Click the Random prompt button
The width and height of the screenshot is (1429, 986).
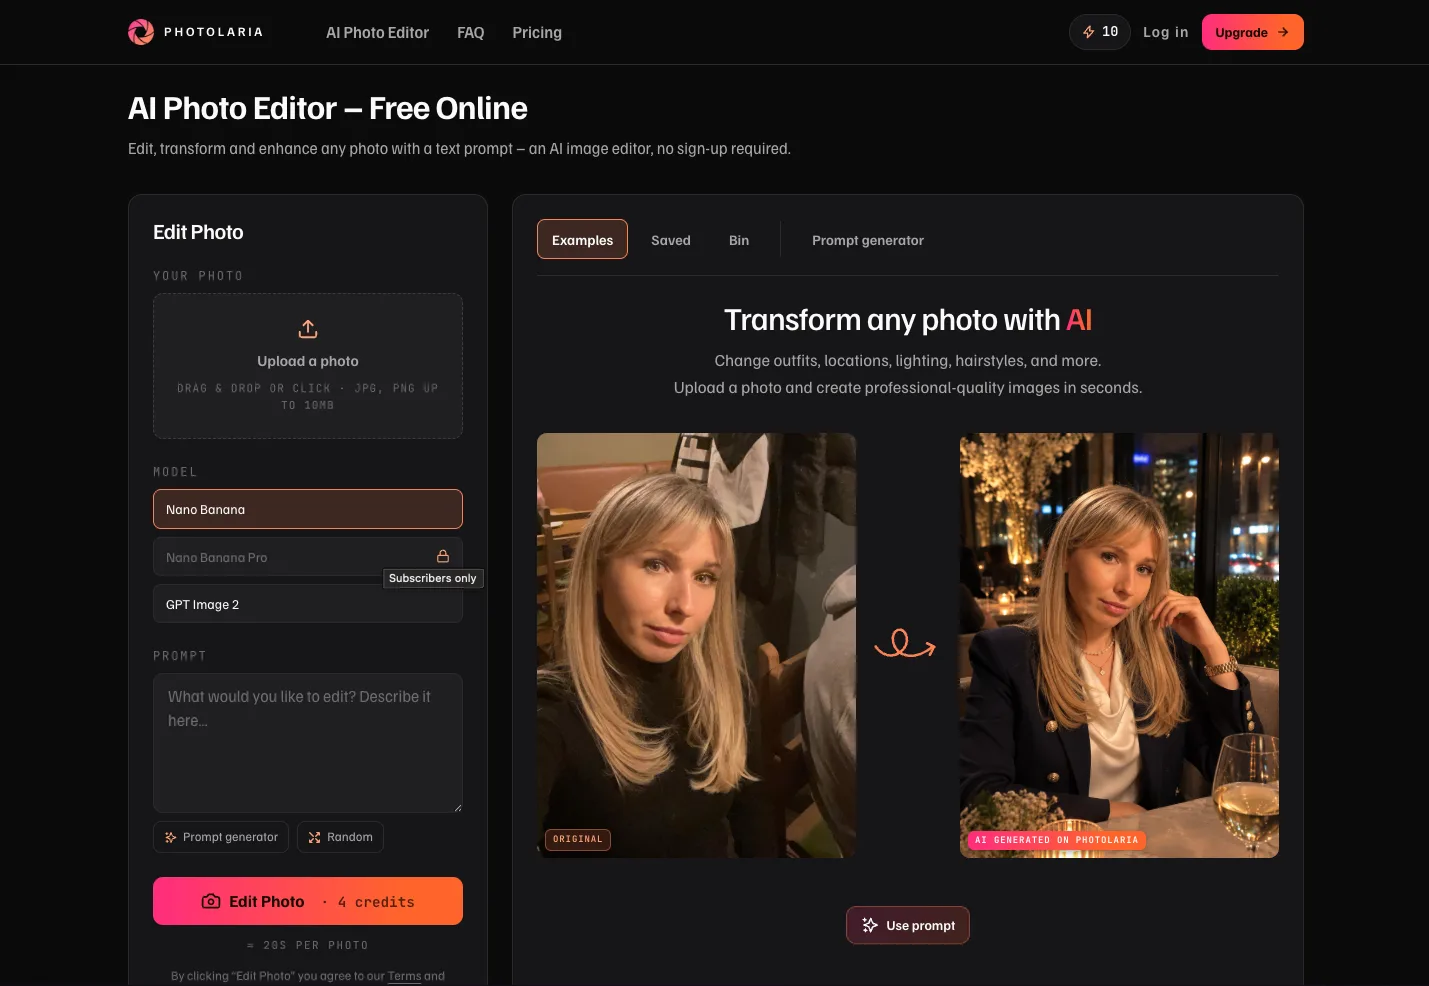click(340, 837)
